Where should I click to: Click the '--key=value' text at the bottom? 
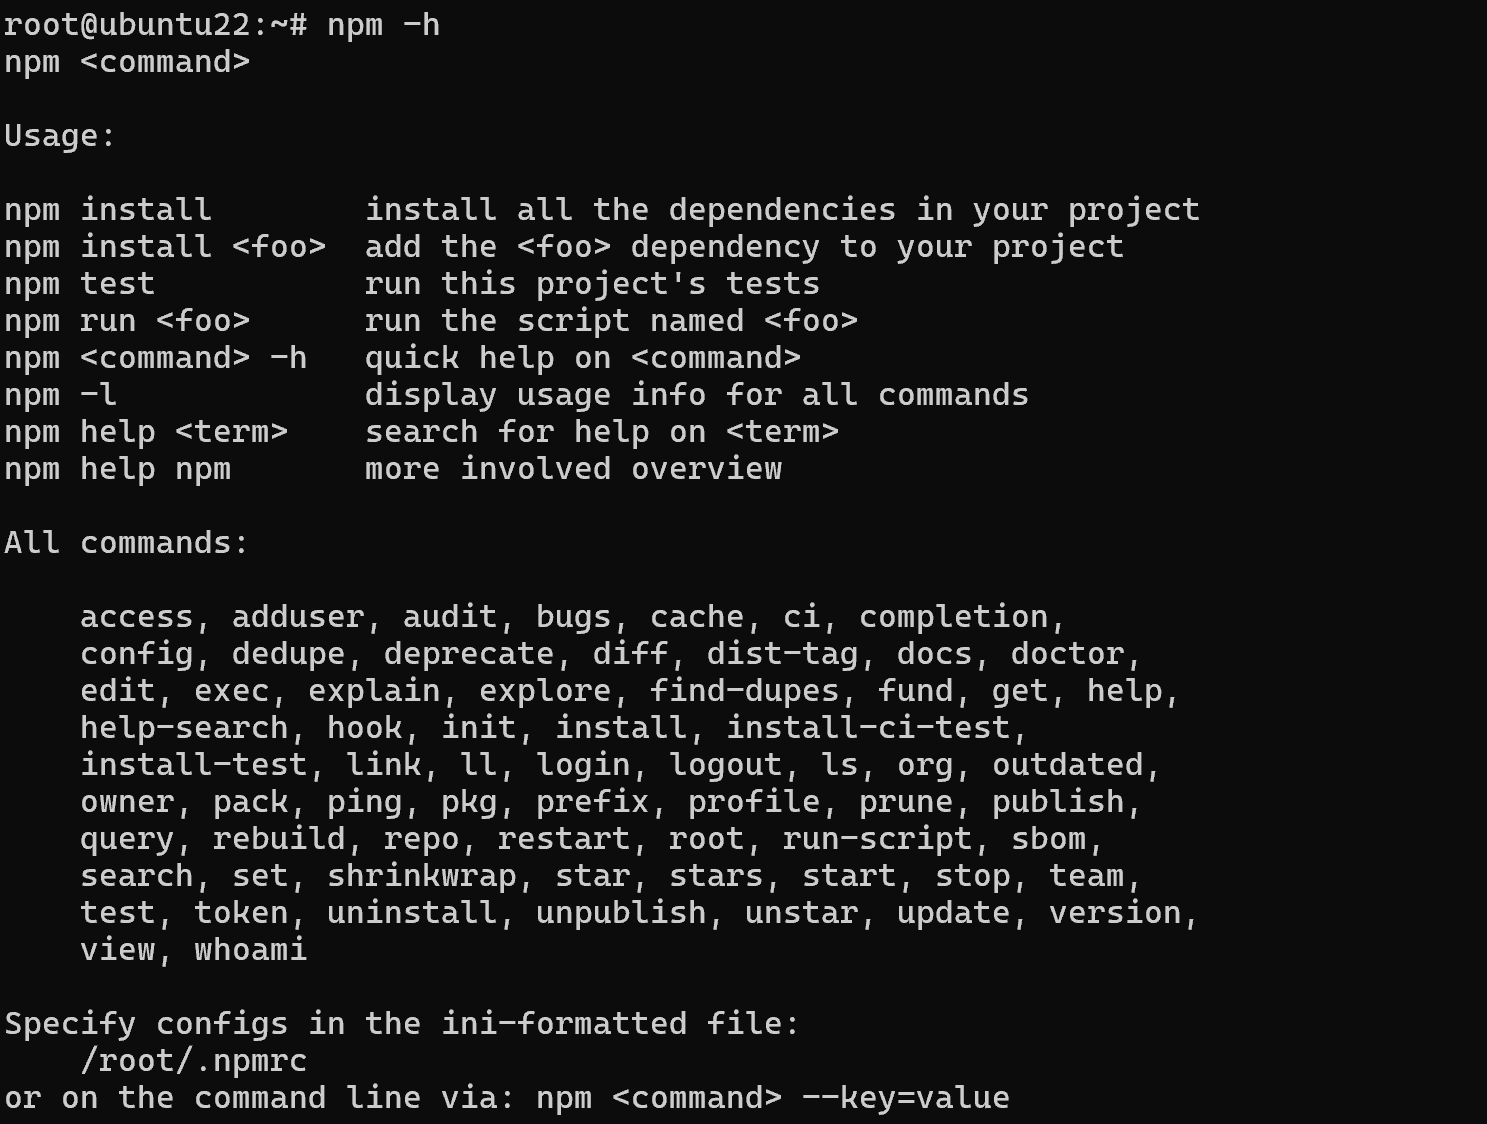(906, 1098)
